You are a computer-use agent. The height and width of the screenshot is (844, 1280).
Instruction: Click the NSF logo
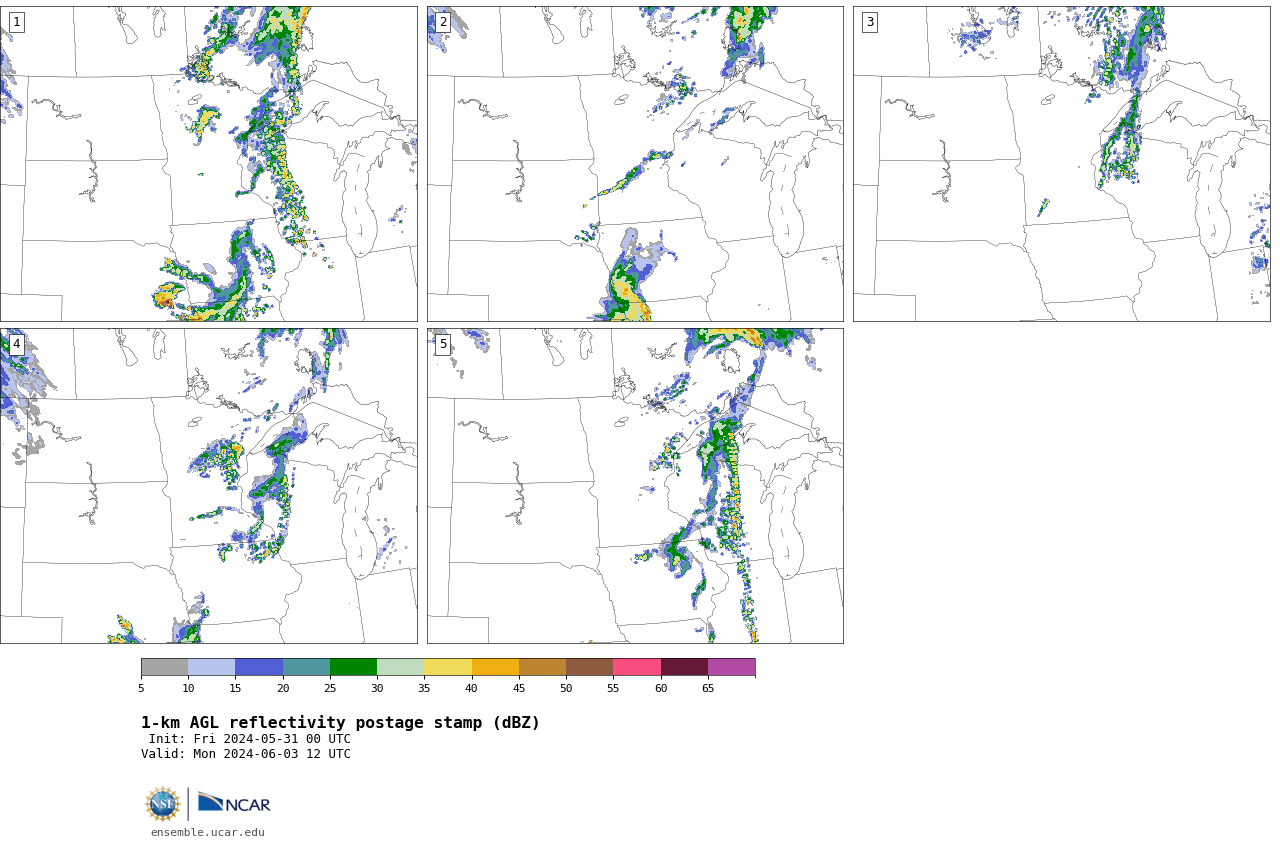tap(162, 804)
